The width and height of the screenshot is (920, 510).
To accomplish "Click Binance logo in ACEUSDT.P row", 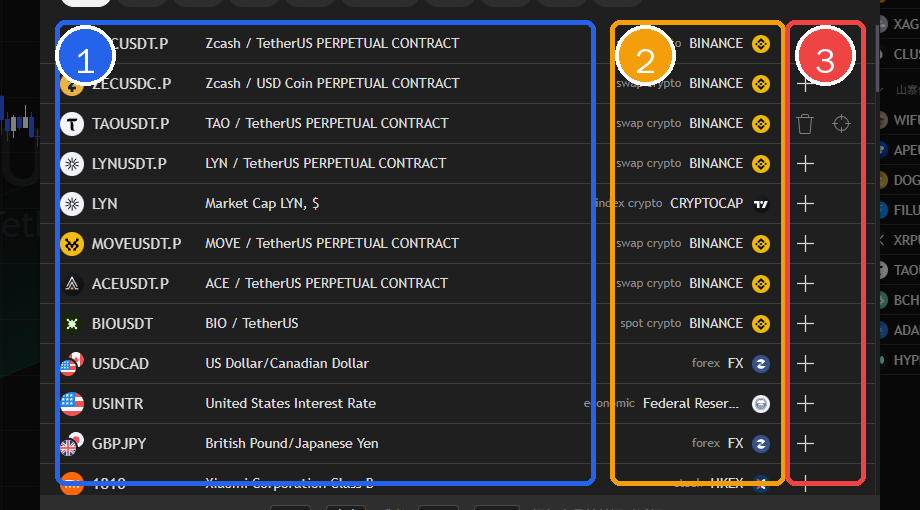I will (x=761, y=283).
